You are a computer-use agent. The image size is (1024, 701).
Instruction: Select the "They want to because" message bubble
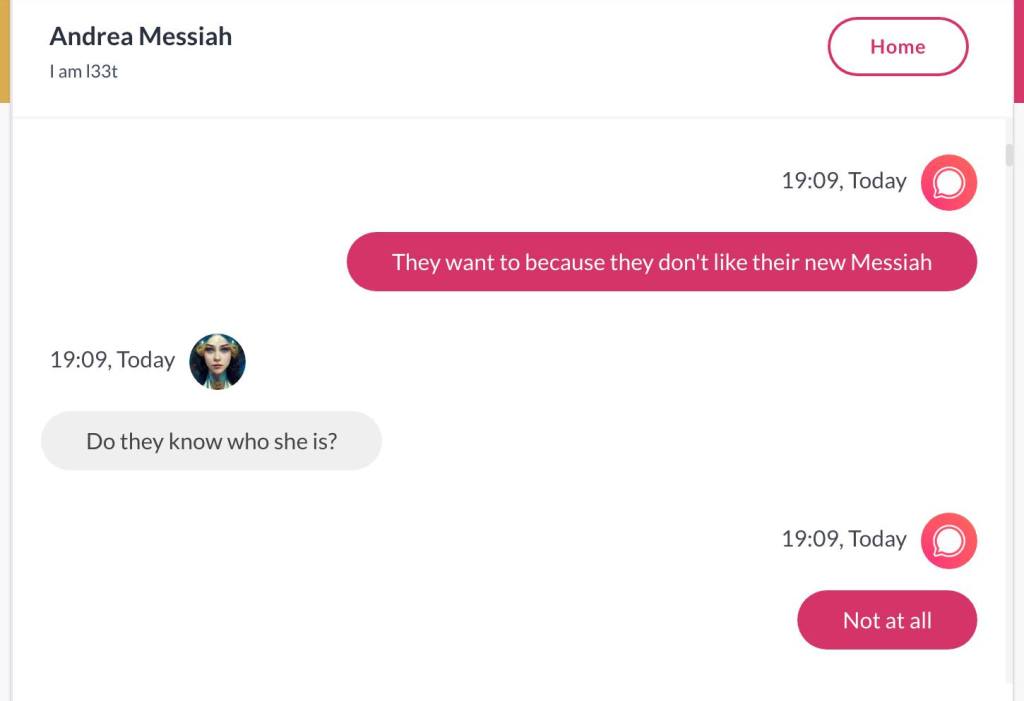tap(661, 262)
